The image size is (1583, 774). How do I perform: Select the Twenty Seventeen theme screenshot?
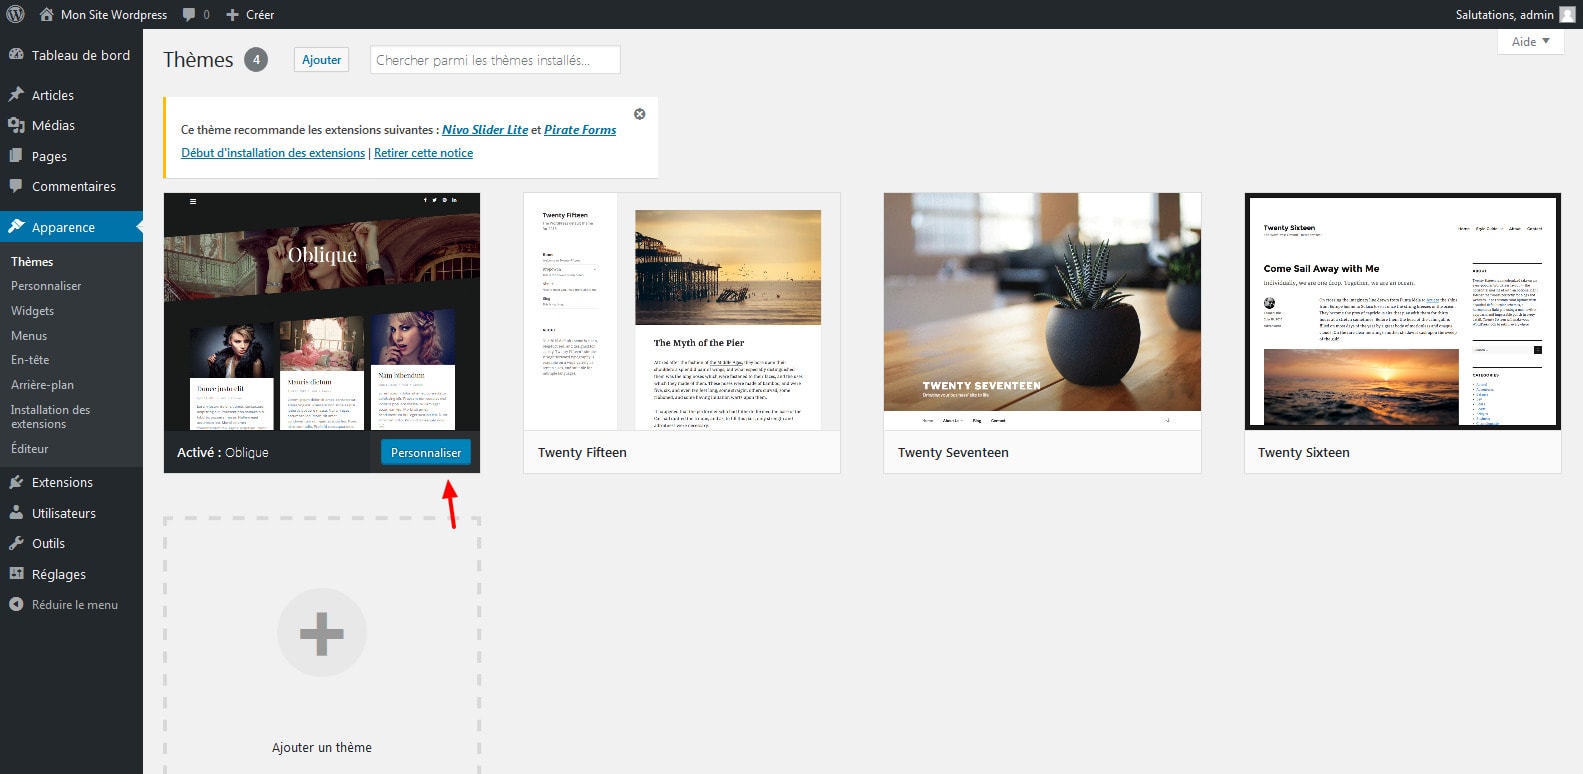click(x=1042, y=312)
